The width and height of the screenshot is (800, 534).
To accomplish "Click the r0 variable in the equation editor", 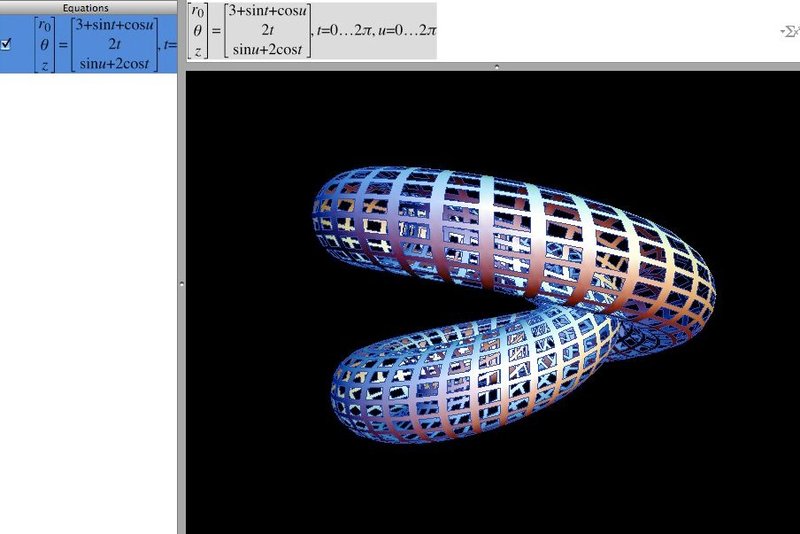I will tap(202, 13).
